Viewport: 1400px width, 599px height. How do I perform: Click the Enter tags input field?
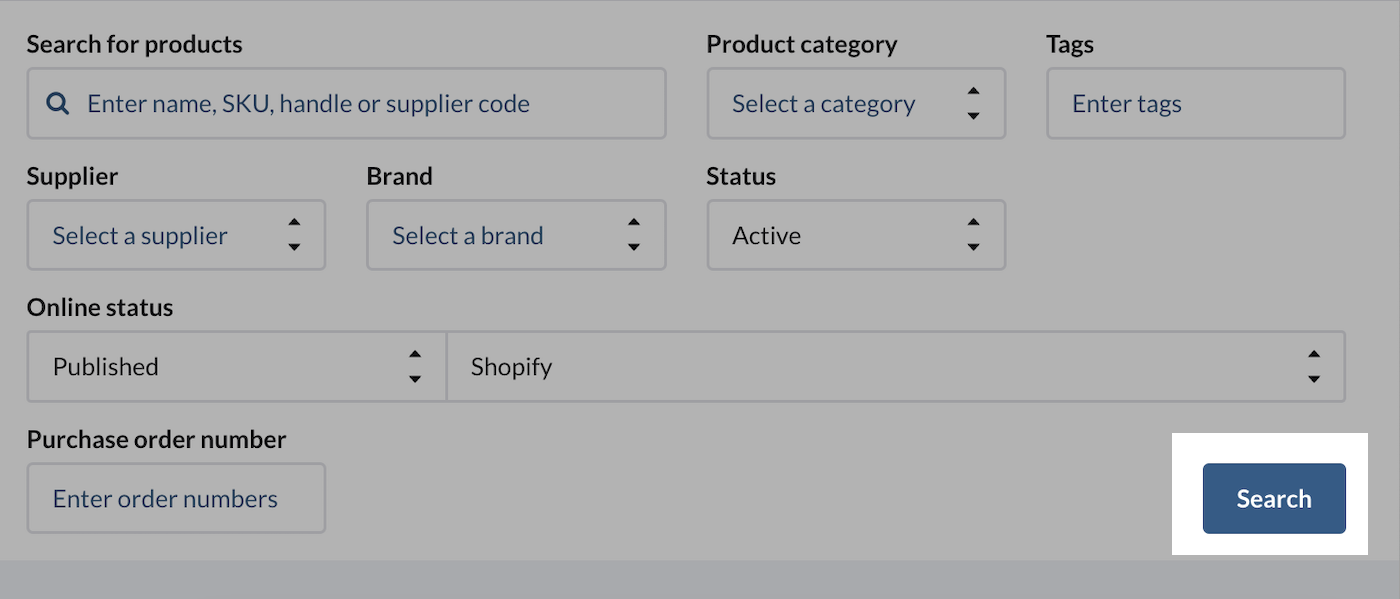tap(1195, 104)
